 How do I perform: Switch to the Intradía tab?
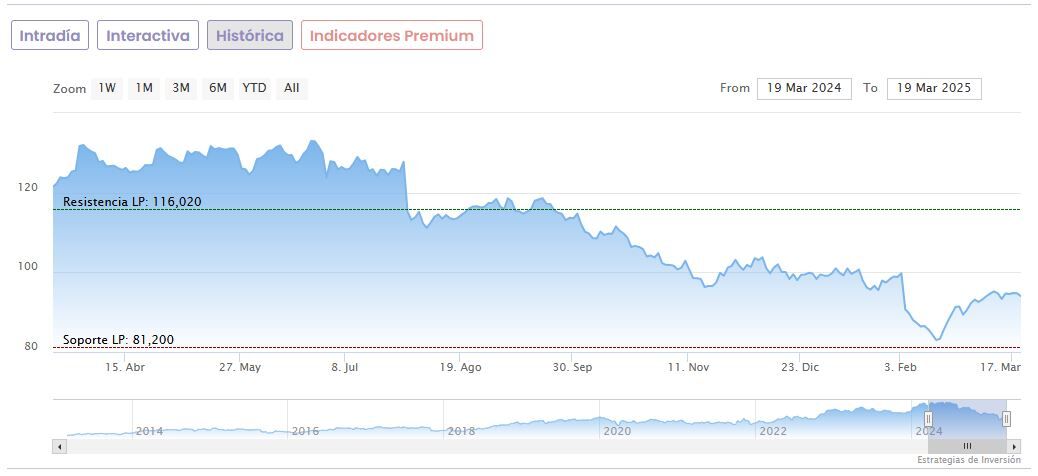pos(50,35)
